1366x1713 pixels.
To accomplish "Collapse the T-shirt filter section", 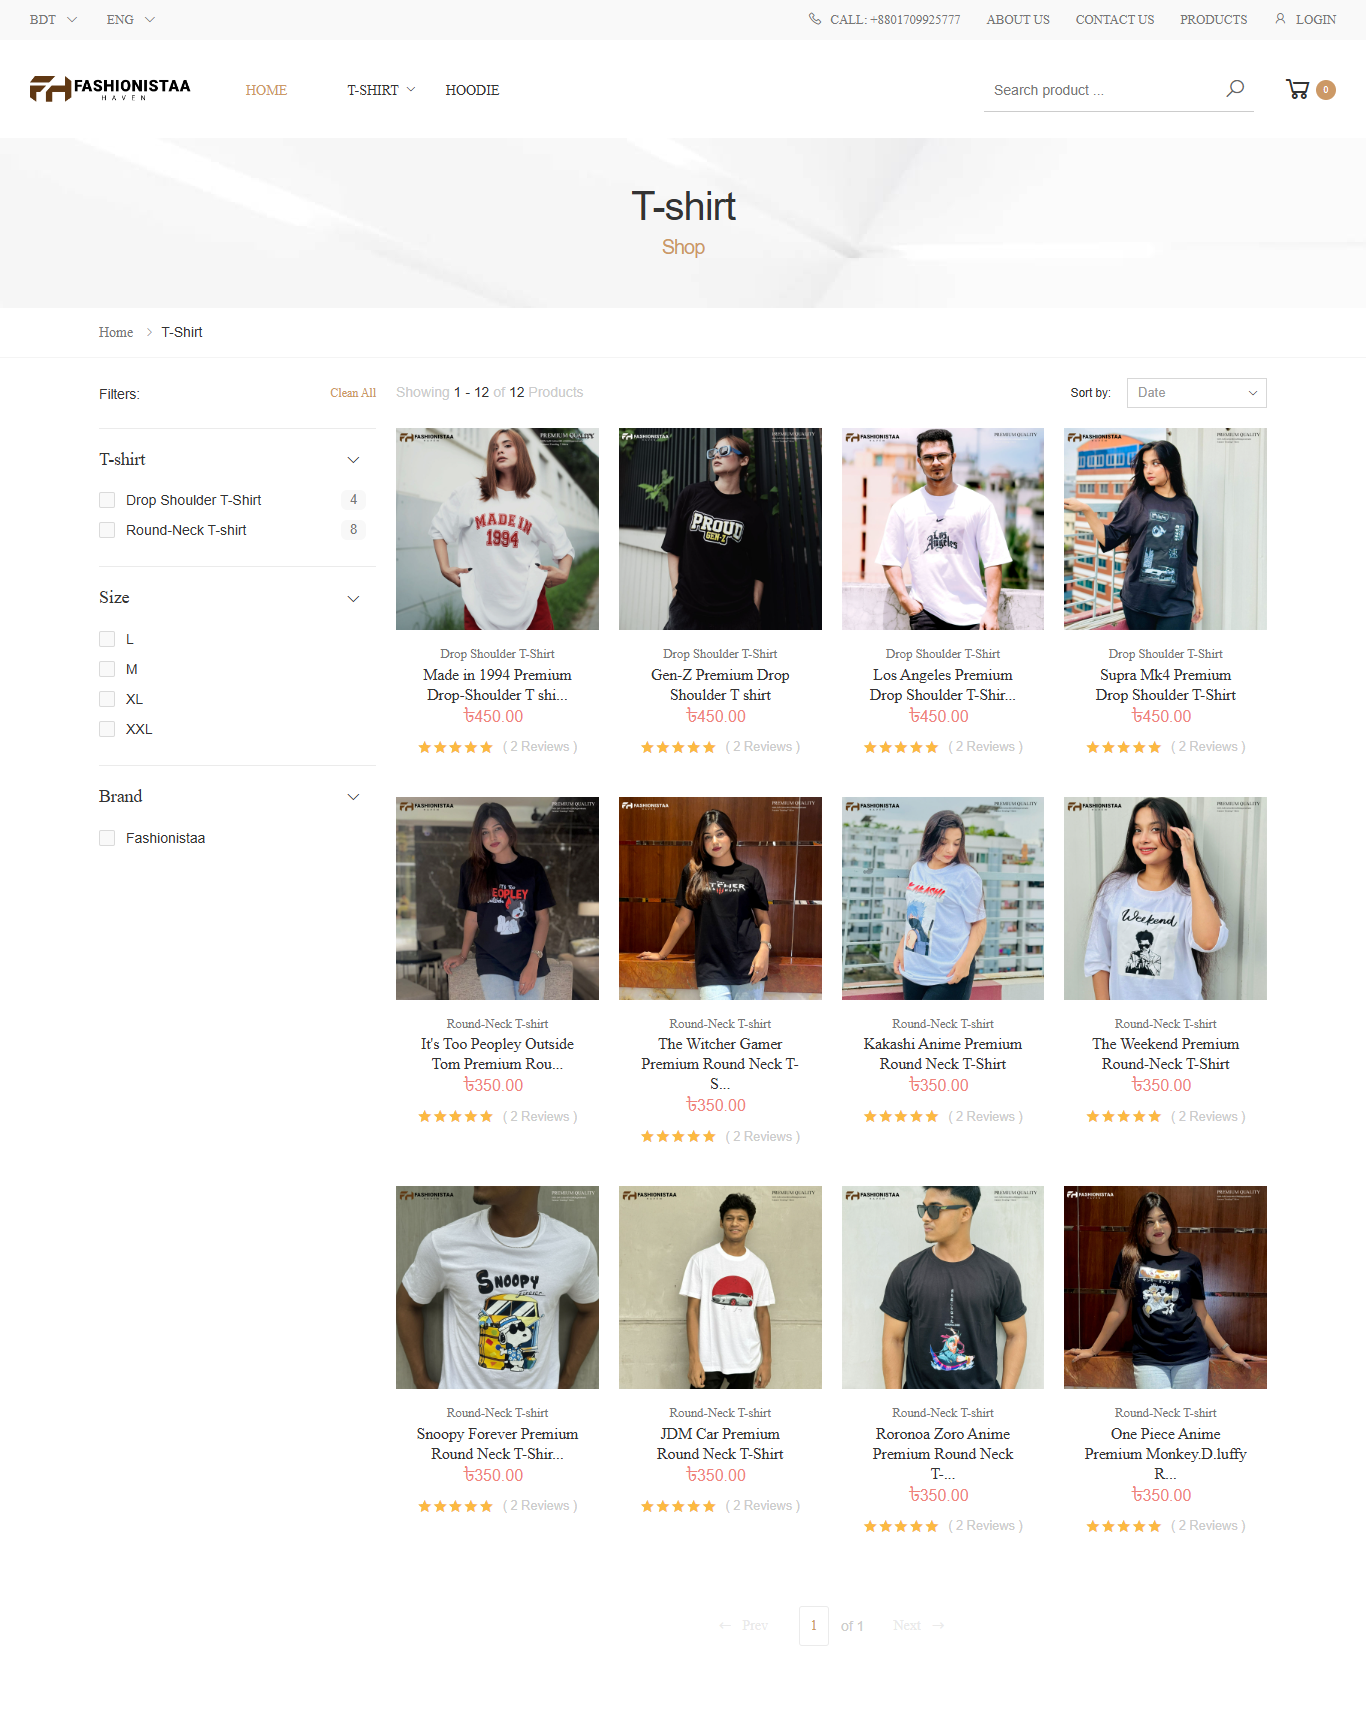I will (x=353, y=460).
